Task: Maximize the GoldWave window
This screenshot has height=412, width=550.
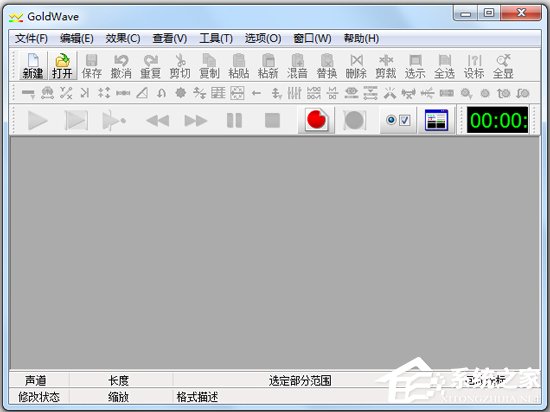Action: (x=489, y=13)
